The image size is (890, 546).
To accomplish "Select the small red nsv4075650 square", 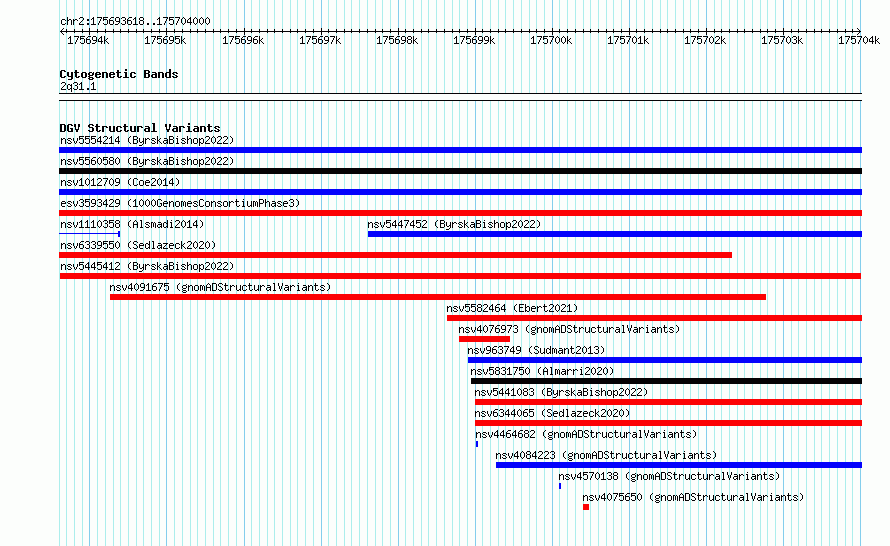I will coord(586,507).
